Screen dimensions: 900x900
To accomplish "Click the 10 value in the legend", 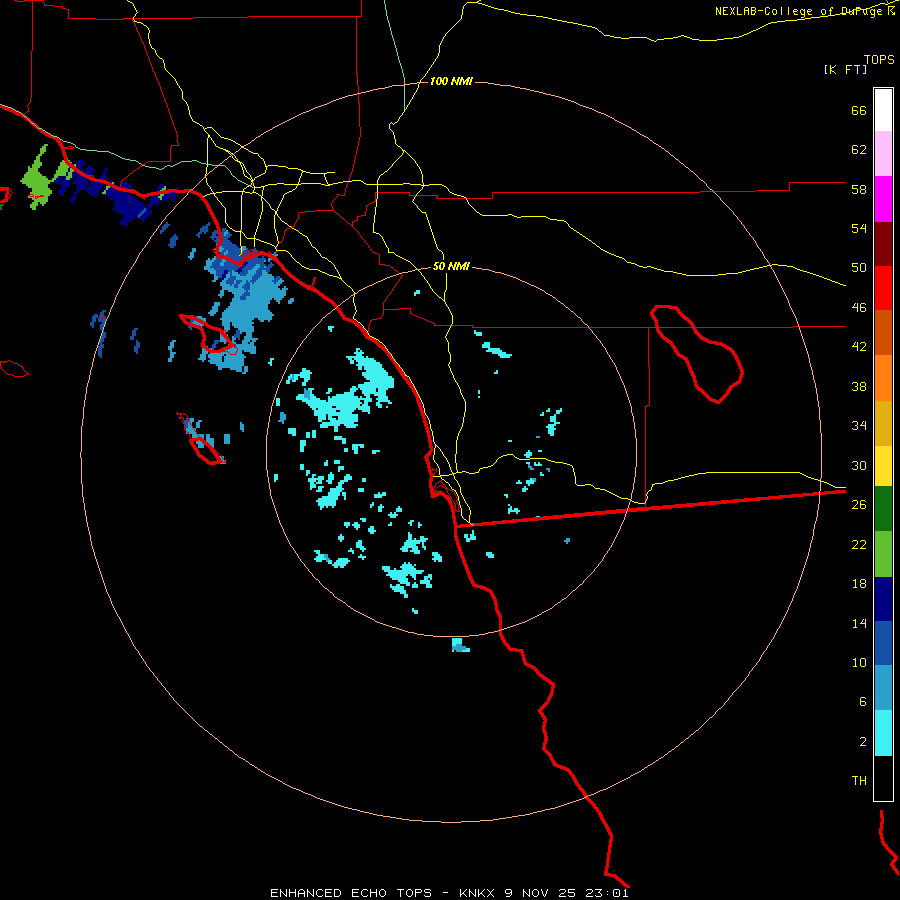I will click(x=859, y=662).
